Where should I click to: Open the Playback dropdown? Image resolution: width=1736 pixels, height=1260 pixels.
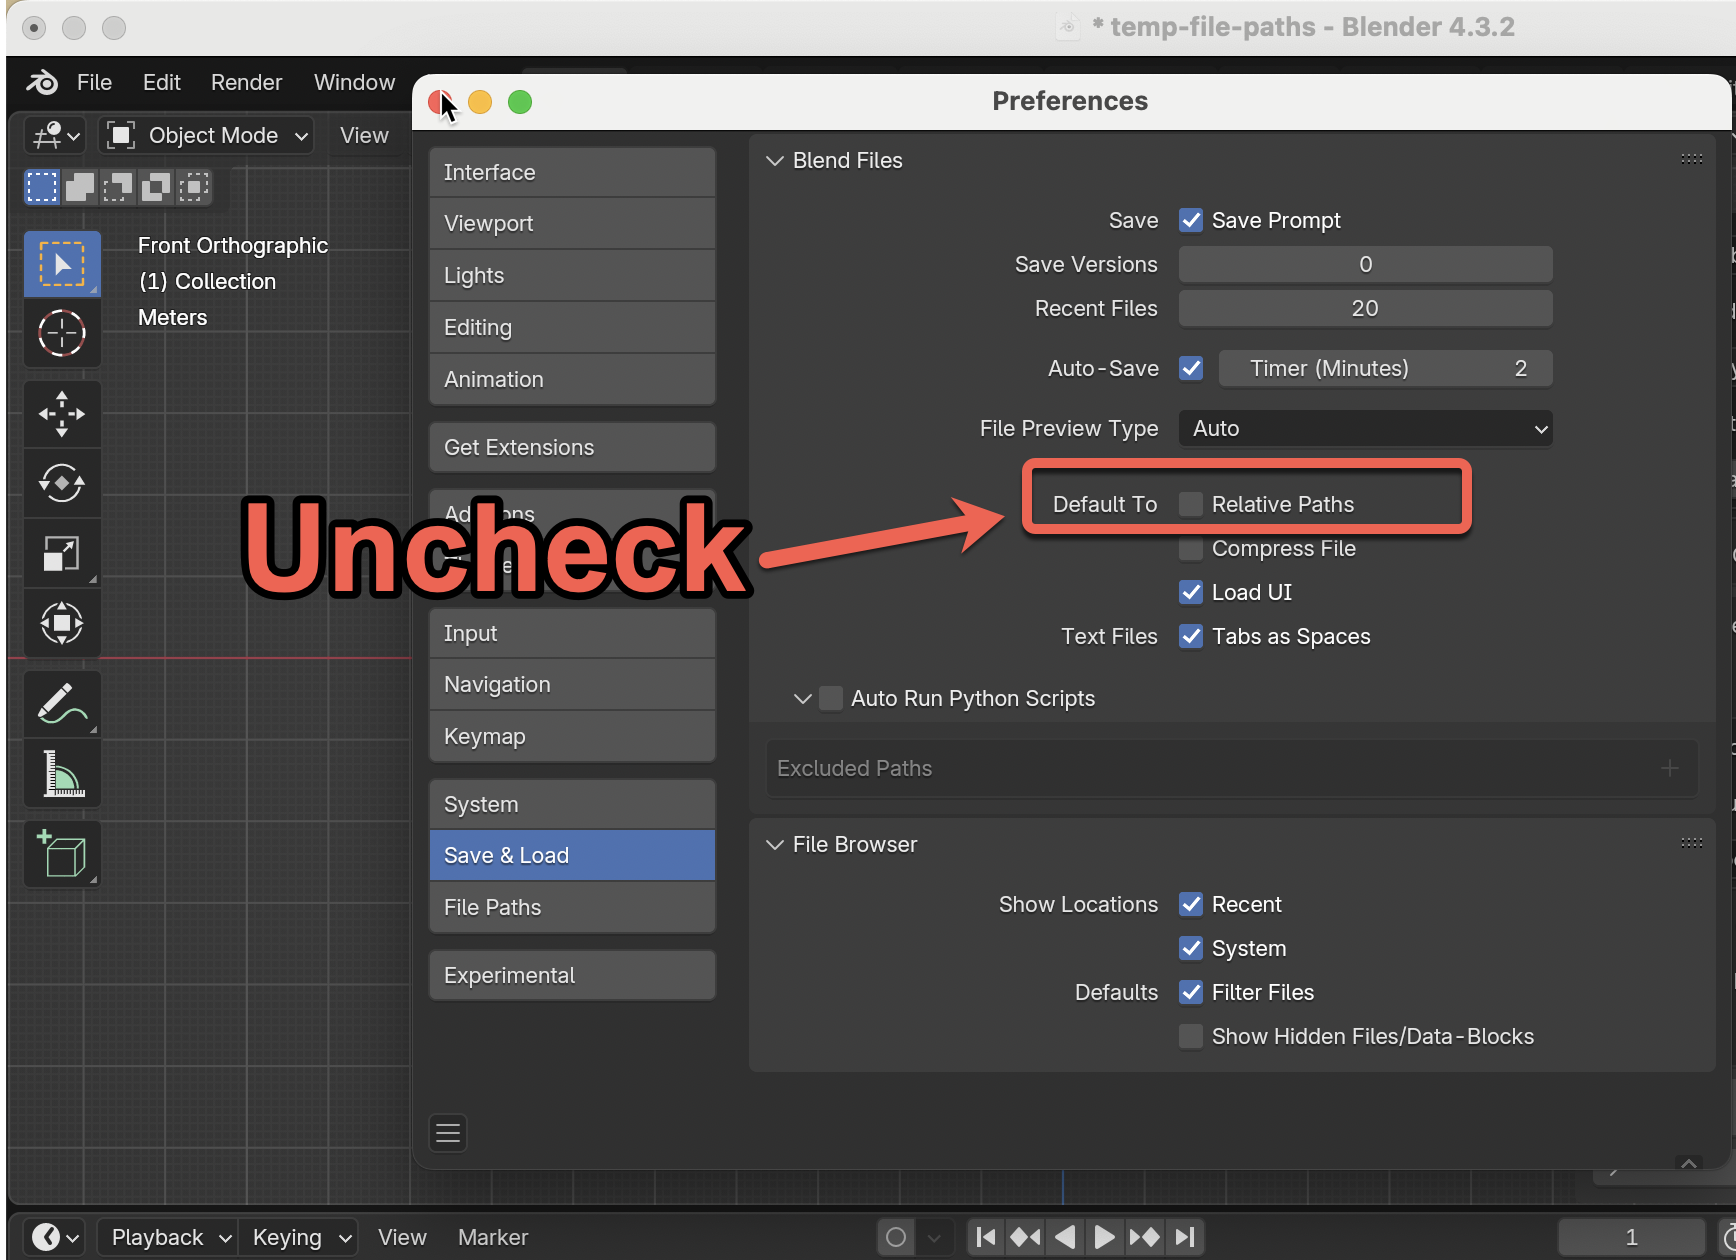[167, 1237]
